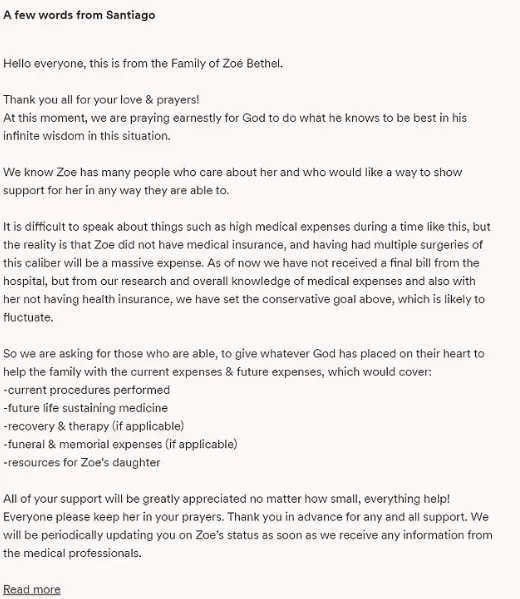Screen dimensions: 520x599
Task: Select the Thank you all for your love line
Action: pyautogui.click(x=101, y=100)
